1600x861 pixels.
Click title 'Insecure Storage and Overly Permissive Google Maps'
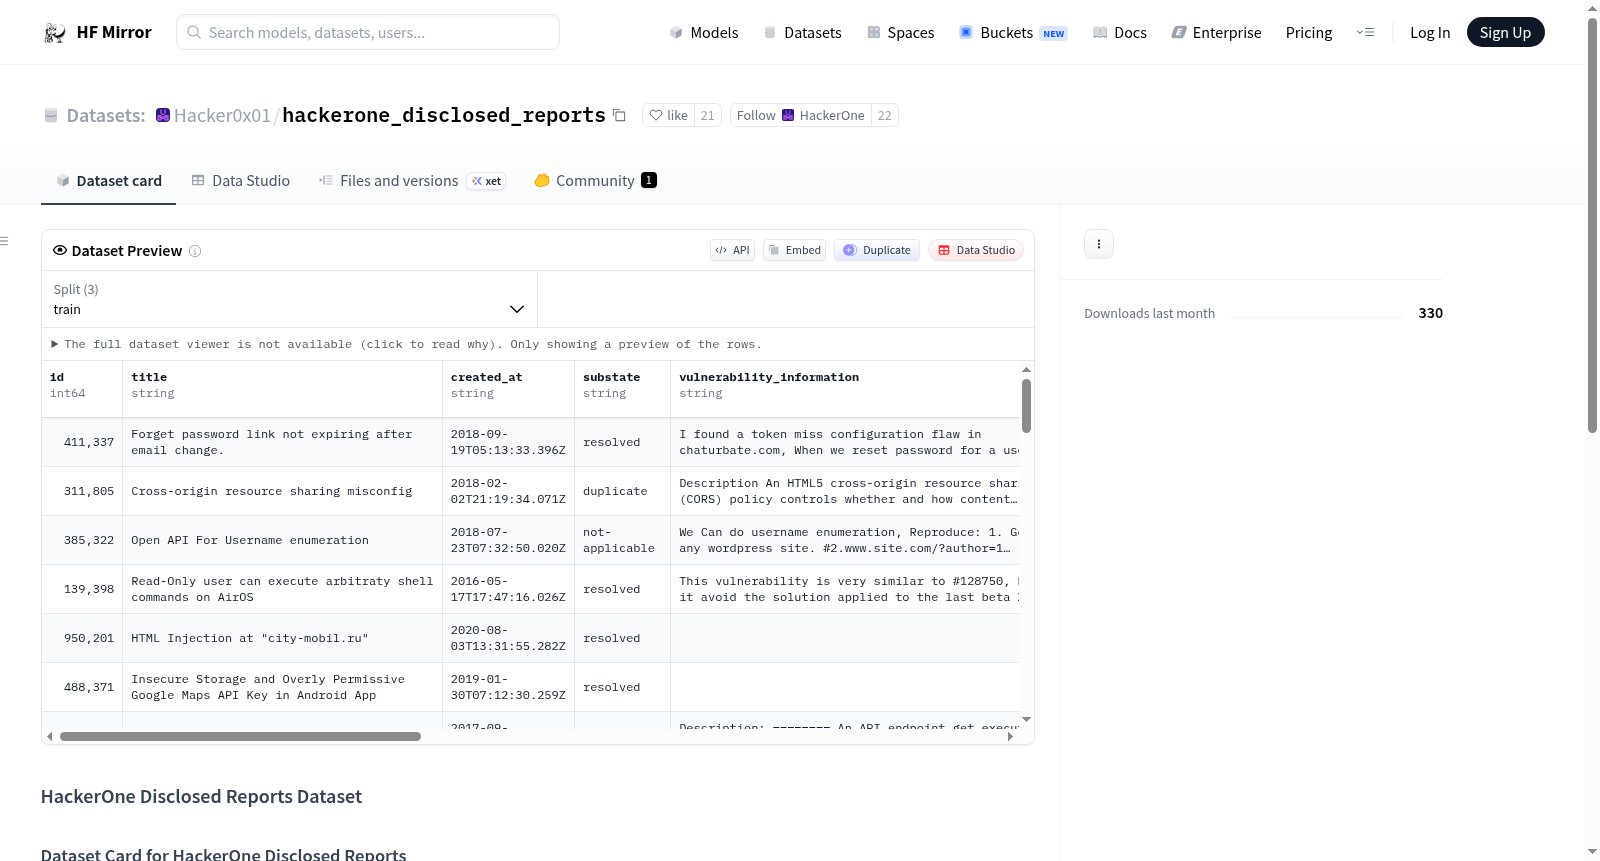(x=268, y=688)
